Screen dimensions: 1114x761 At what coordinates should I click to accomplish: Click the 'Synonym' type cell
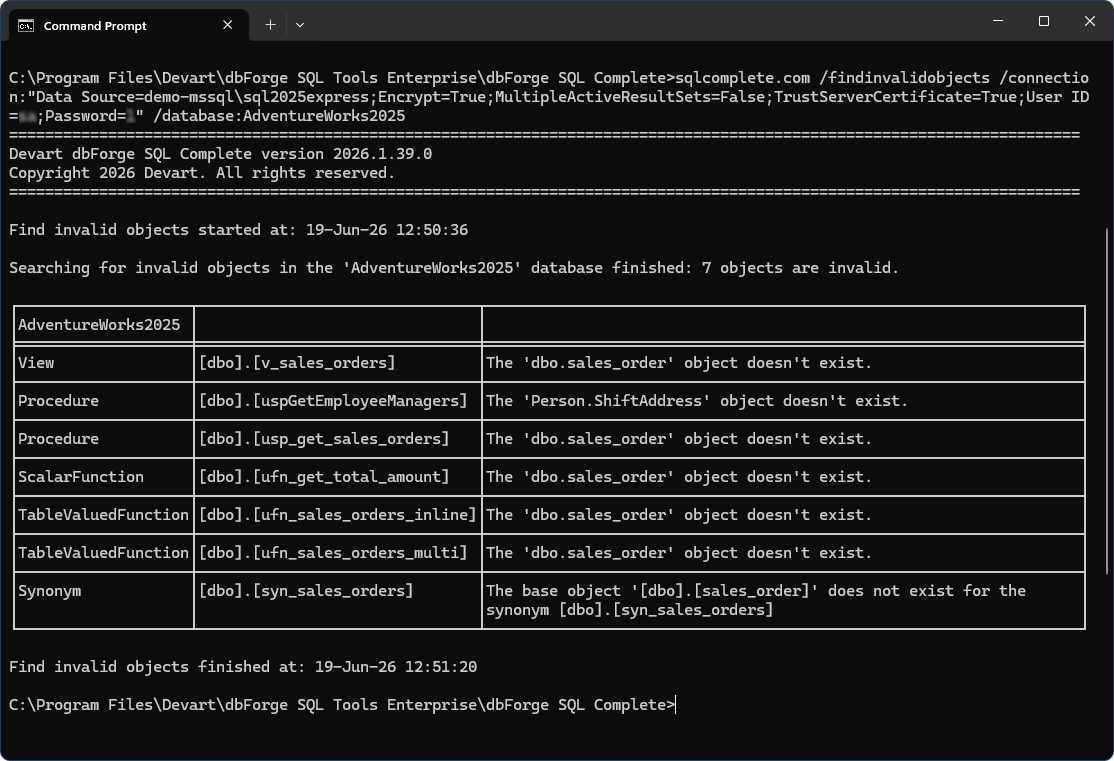click(103, 600)
